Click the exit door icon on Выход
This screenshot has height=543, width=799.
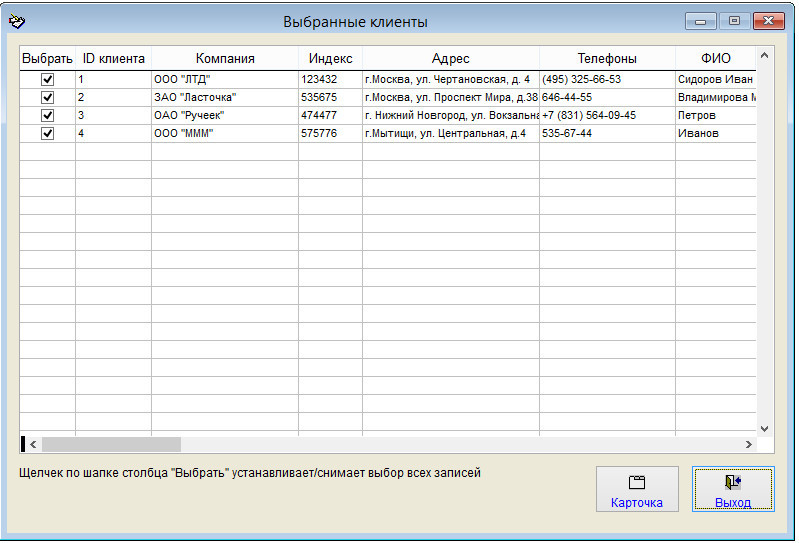[x=733, y=482]
